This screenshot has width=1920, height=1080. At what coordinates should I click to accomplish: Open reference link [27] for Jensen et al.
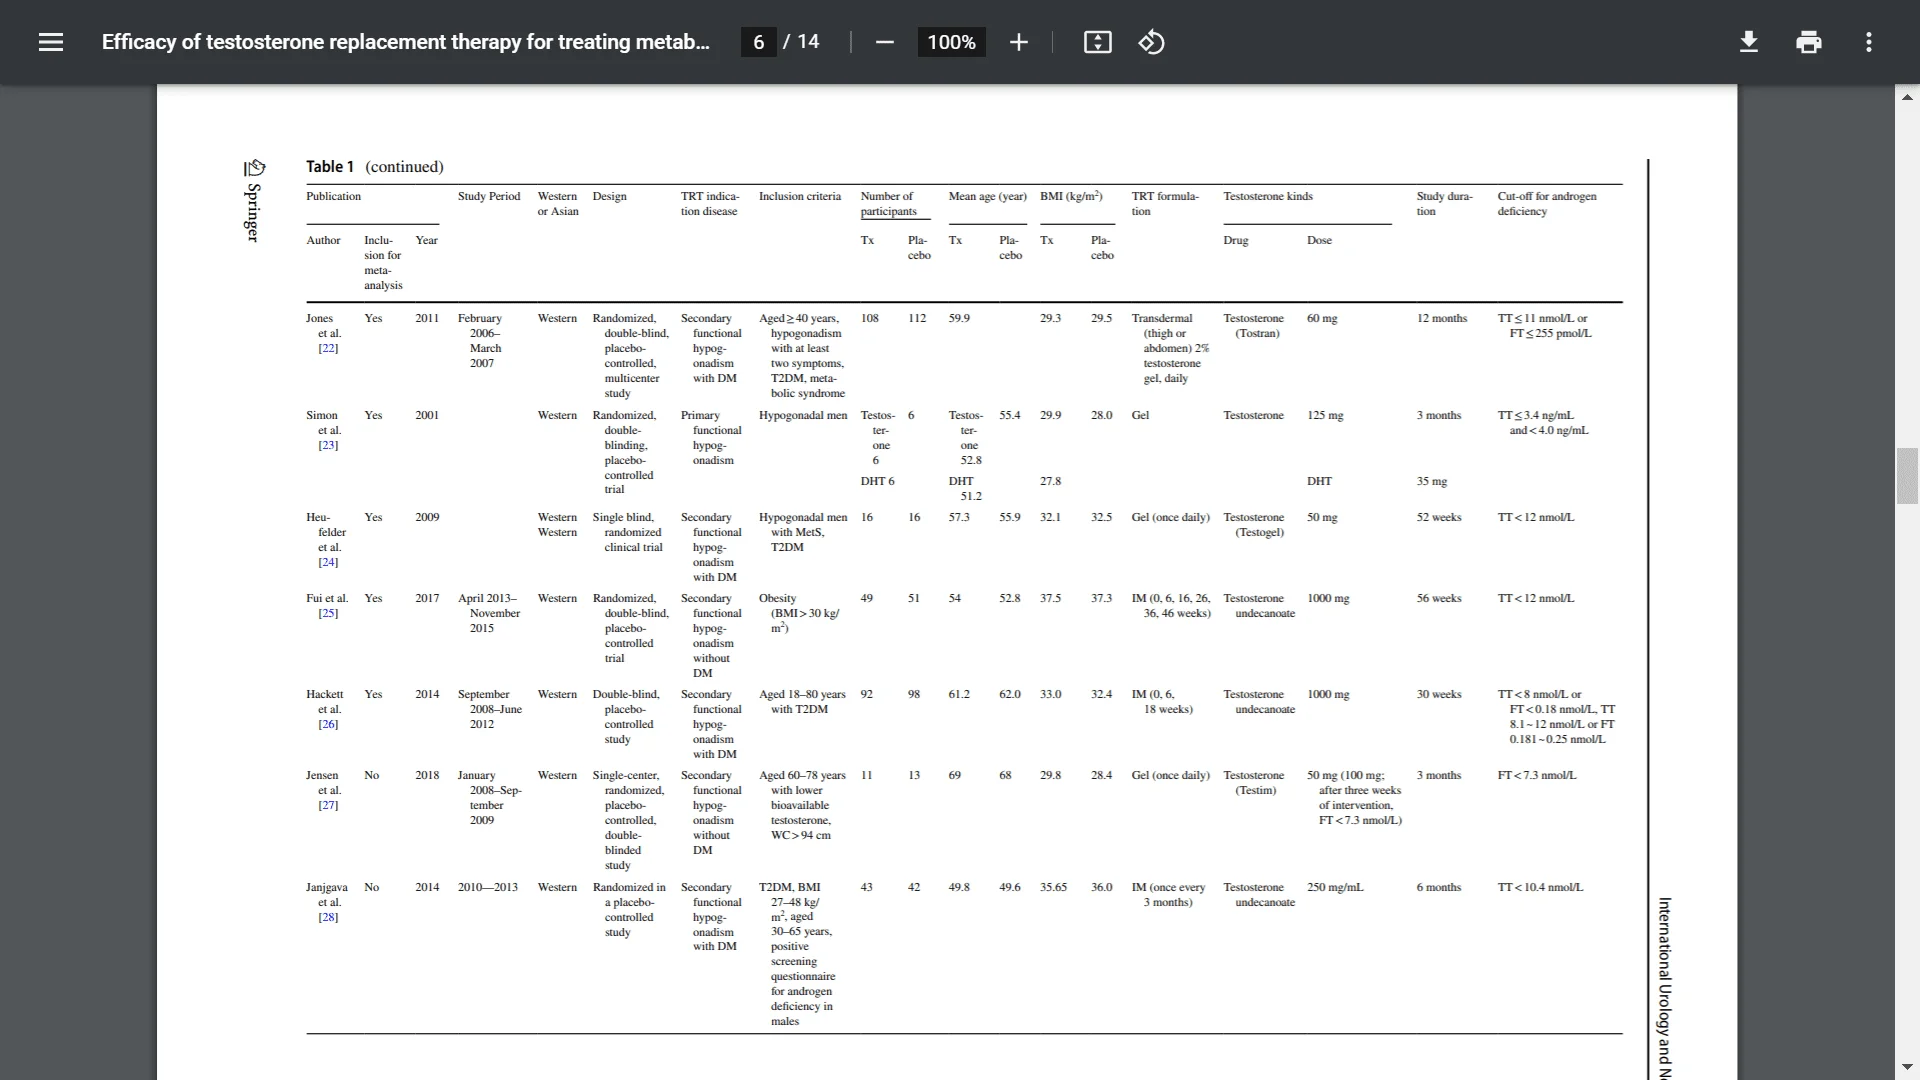click(328, 805)
